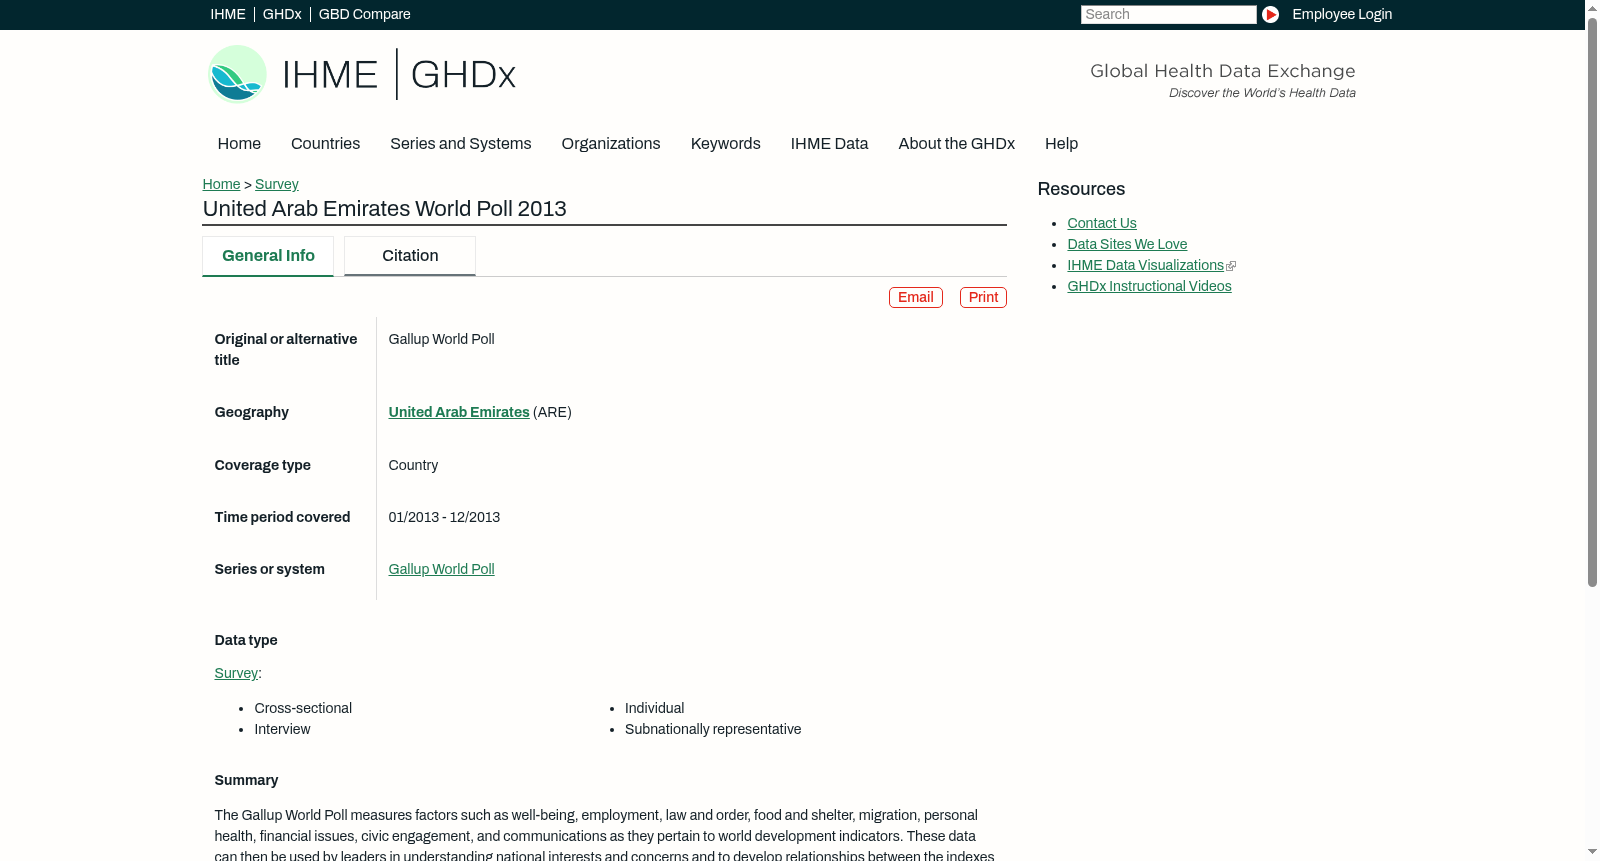Image resolution: width=1600 pixels, height=861 pixels.
Task: Click Survey in the breadcrumb
Action: [x=277, y=184]
